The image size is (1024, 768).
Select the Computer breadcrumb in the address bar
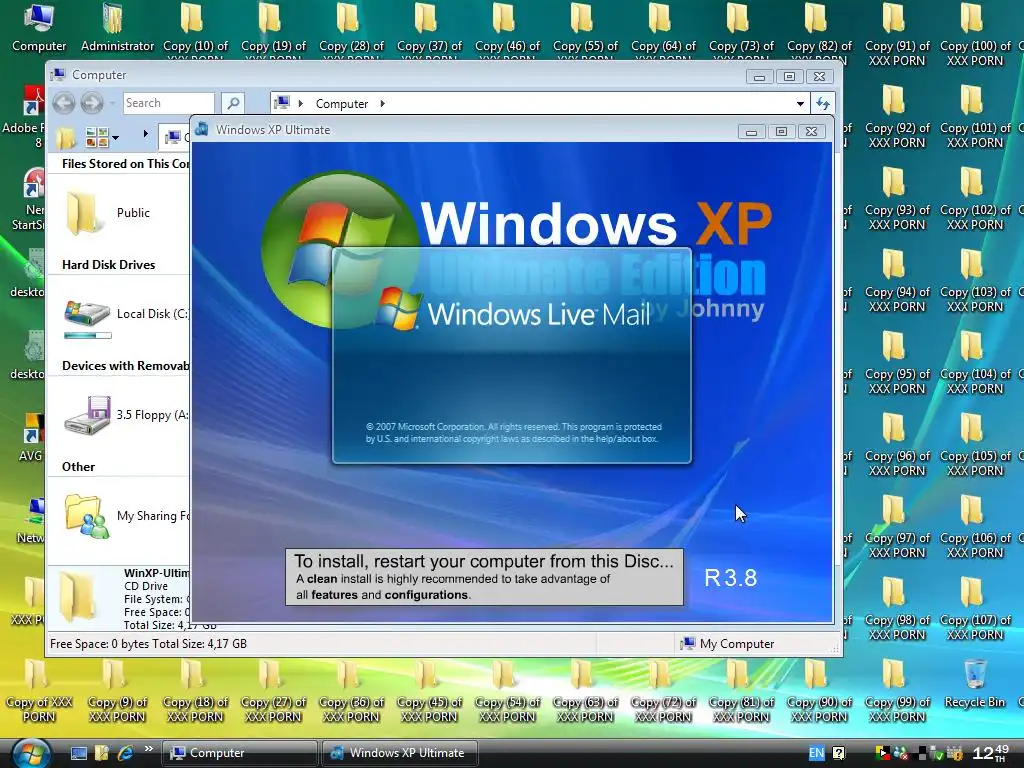pos(342,103)
